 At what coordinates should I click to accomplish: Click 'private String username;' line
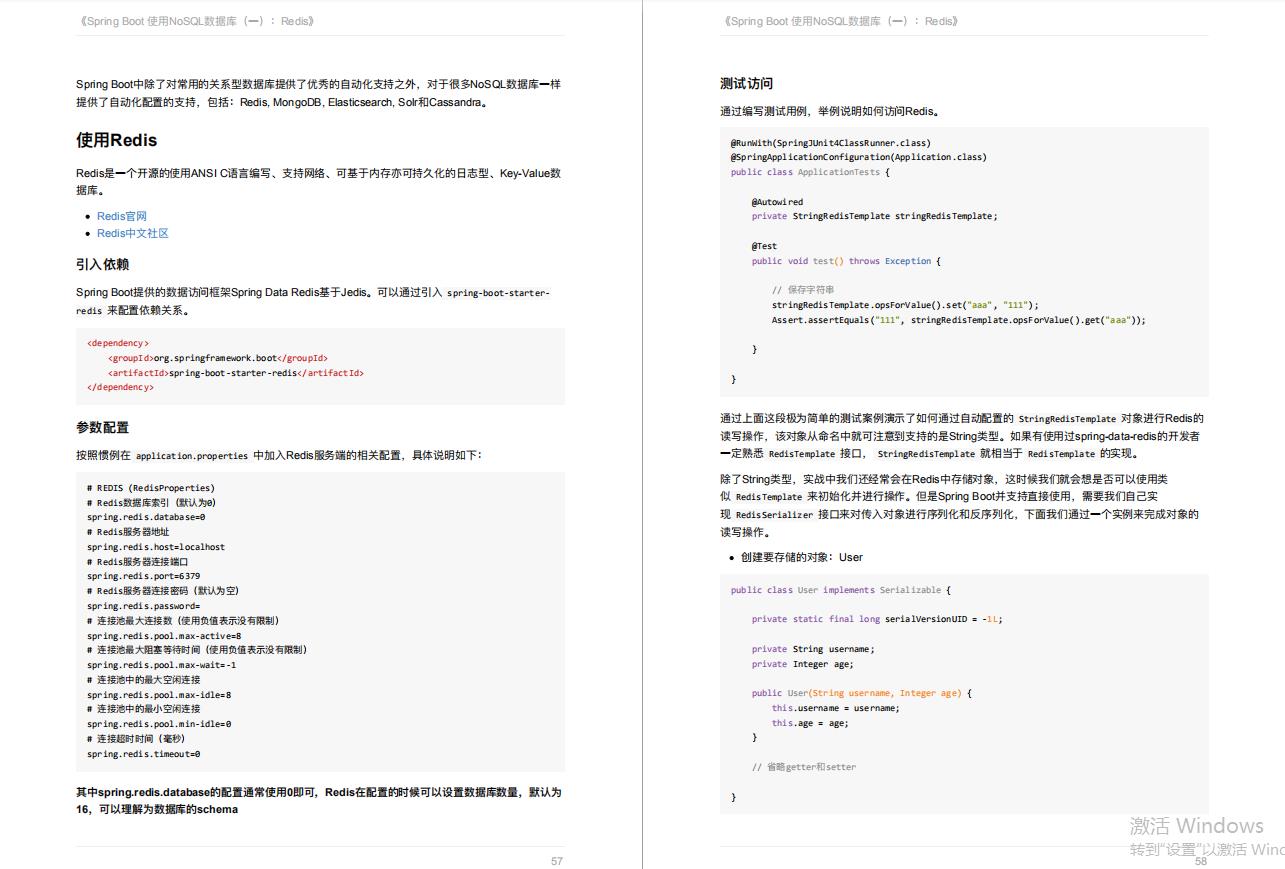[813, 649]
